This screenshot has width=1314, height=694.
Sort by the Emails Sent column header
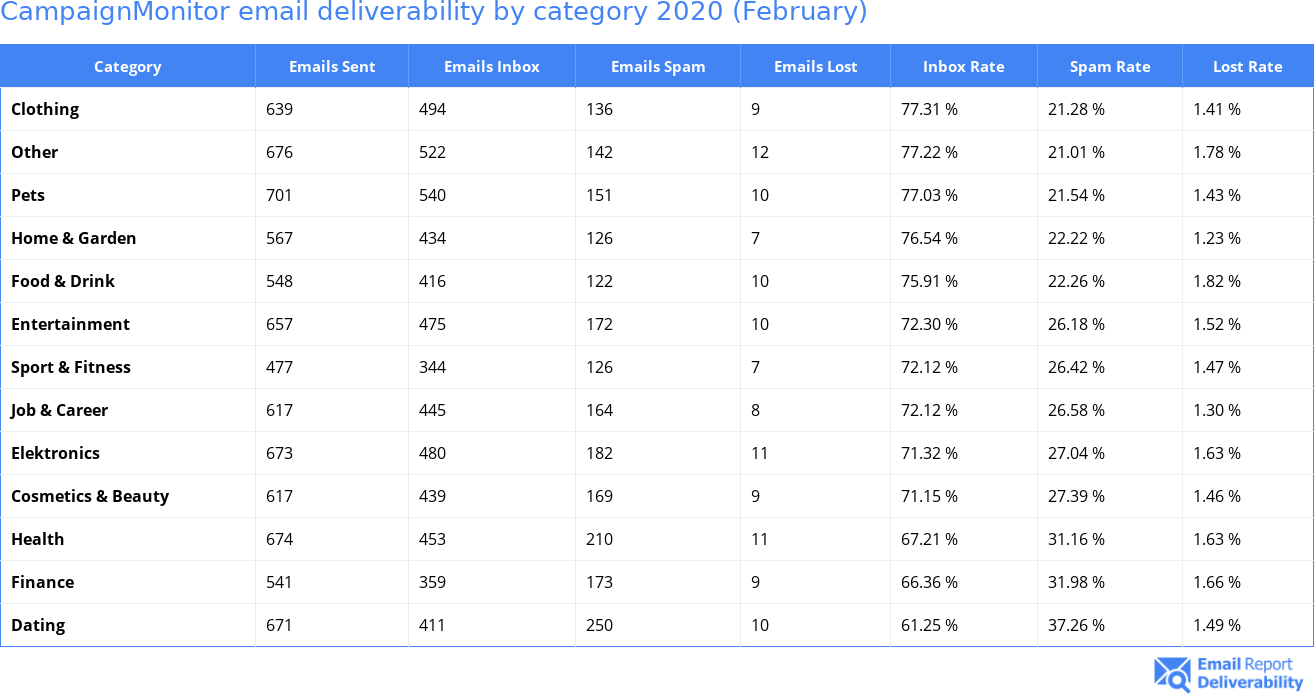coord(332,67)
